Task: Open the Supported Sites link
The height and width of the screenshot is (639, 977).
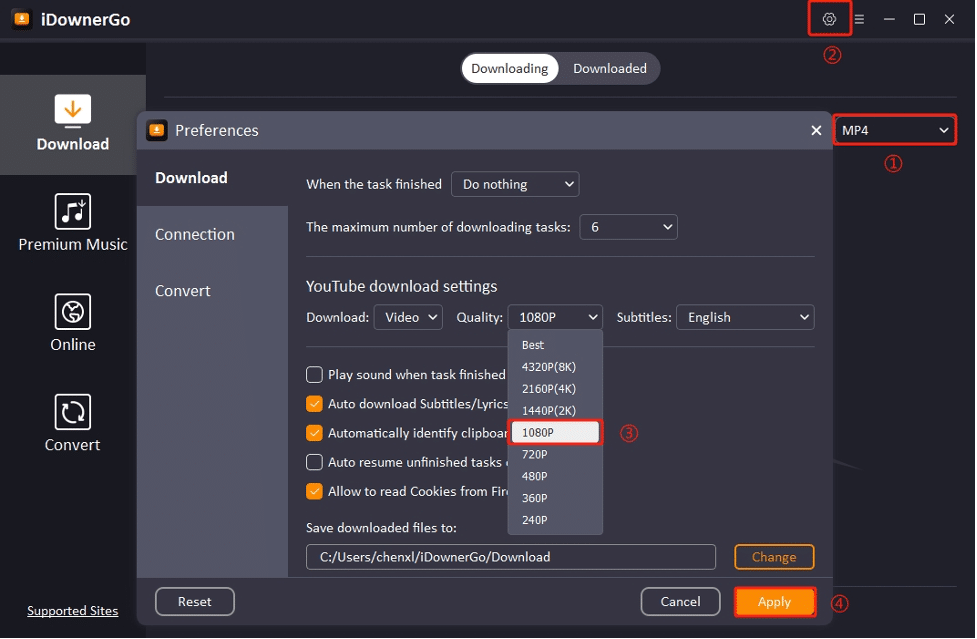Action: click(x=72, y=610)
